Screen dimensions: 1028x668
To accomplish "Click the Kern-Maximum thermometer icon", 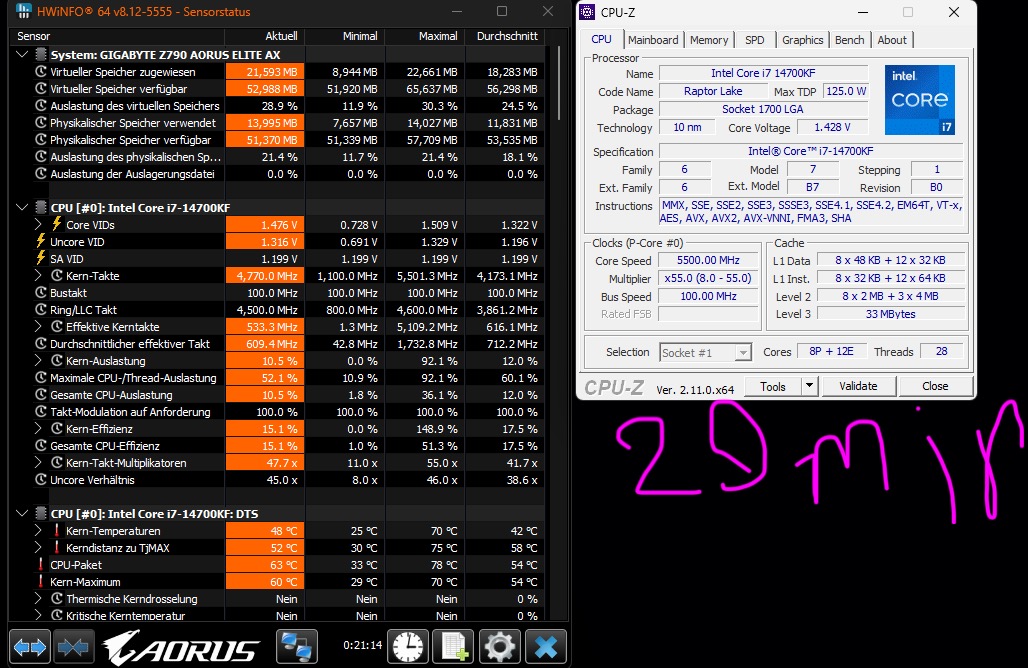I will (41, 581).
